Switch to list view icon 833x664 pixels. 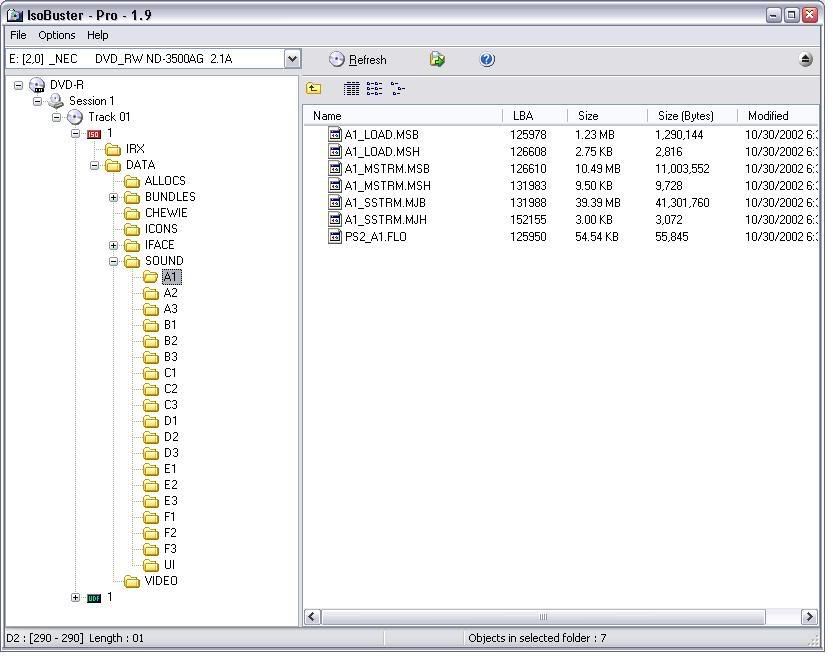[x=374, y=89]
